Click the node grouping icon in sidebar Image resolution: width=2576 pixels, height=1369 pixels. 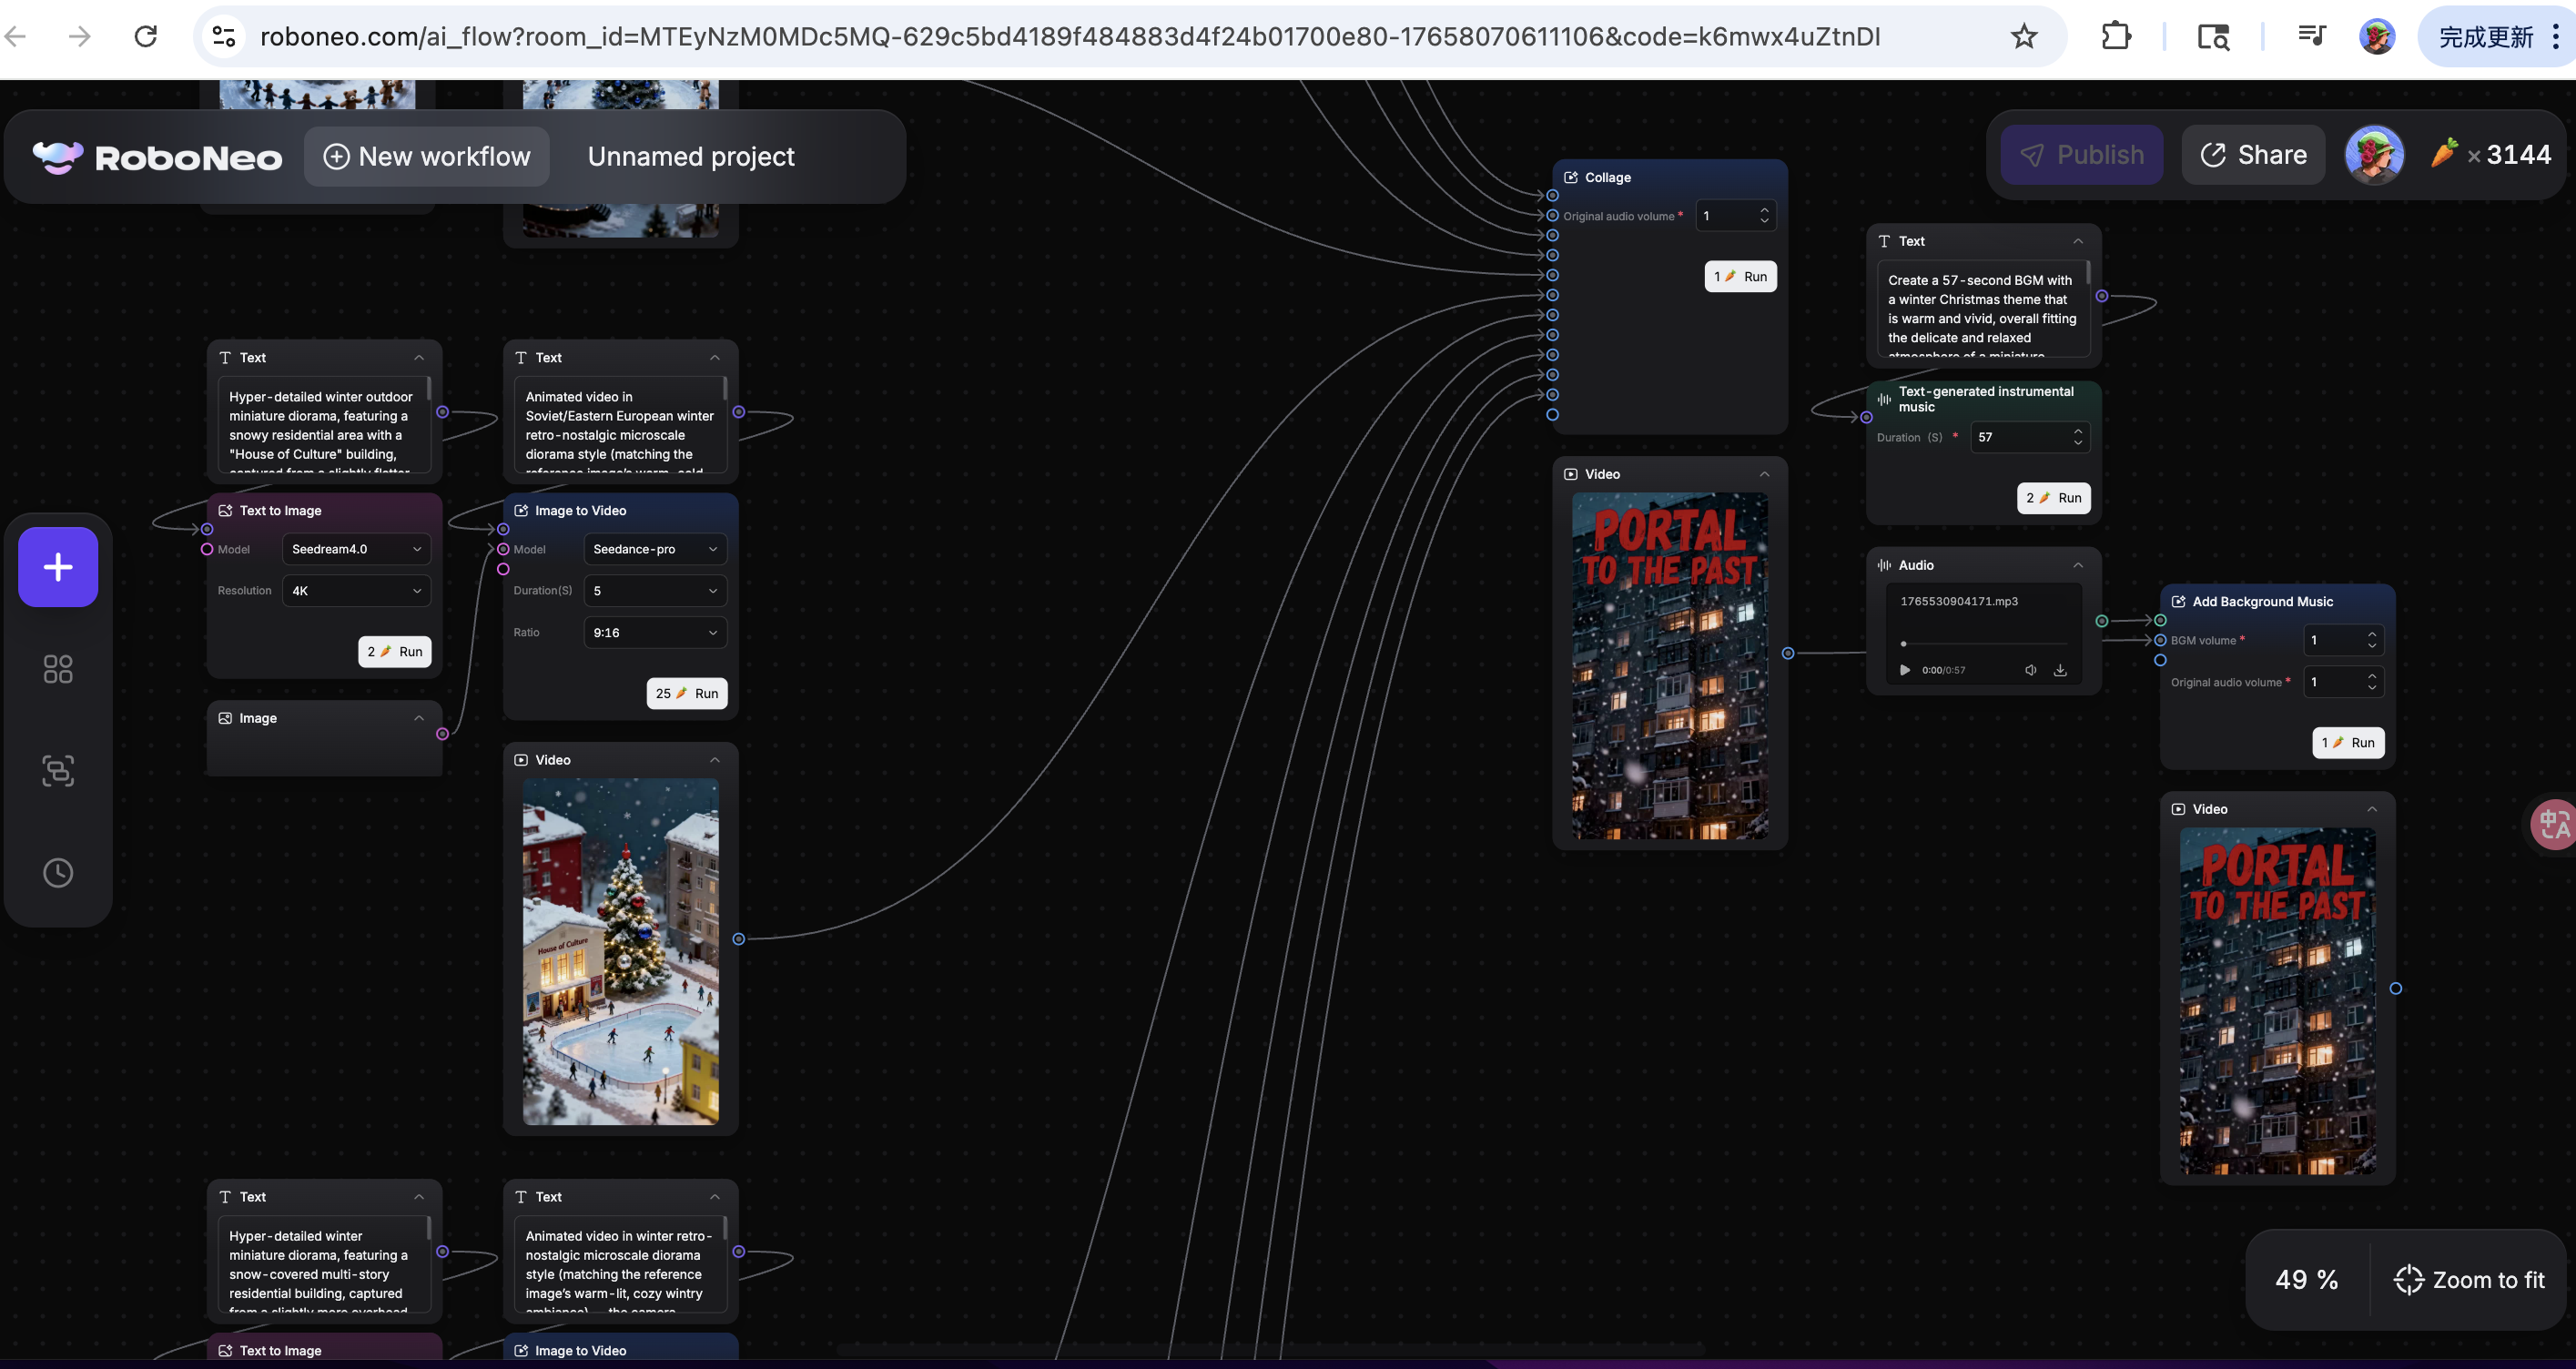click(58, 771)
